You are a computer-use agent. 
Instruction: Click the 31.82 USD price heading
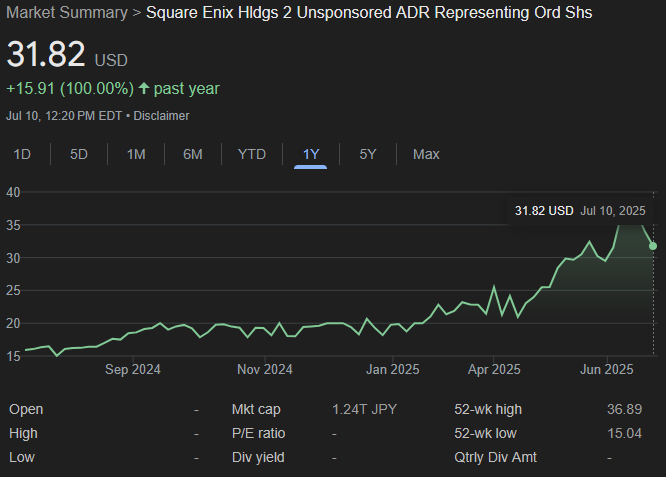point(67,54)
